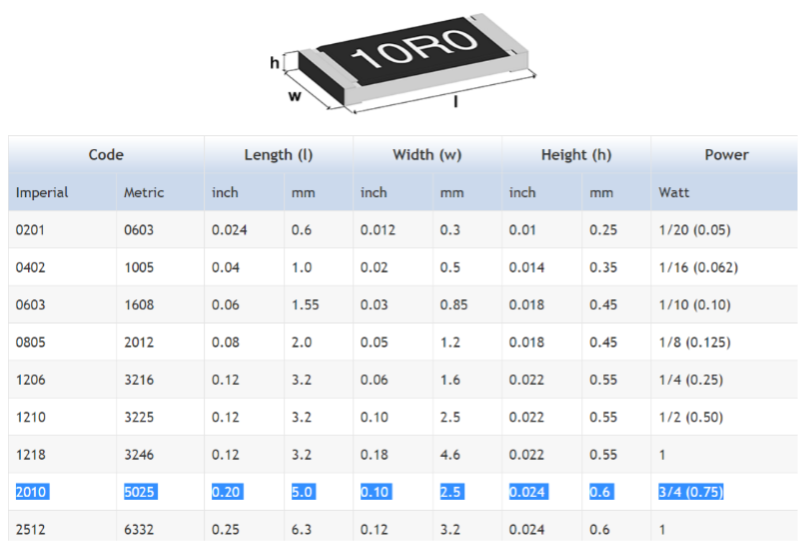800x543 pixels.
Task: Click the 1.55 mm length value
Action: tap(305, 305)
